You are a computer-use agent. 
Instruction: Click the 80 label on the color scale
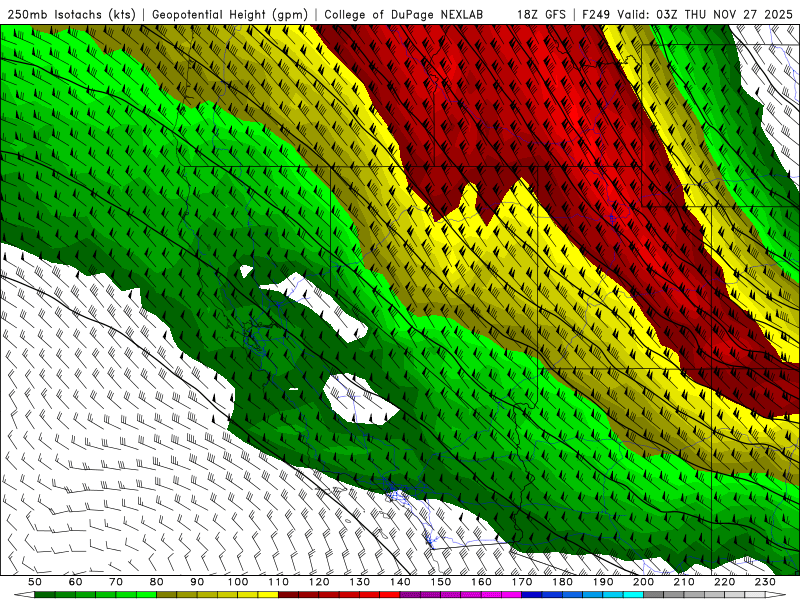tap(157, 582)
